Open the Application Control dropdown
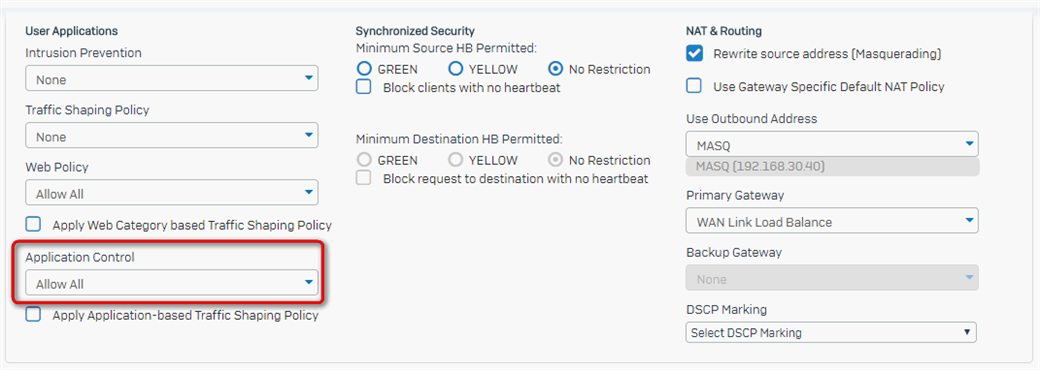This screenshot has height=370, width=1040. (x=172, y=283)
